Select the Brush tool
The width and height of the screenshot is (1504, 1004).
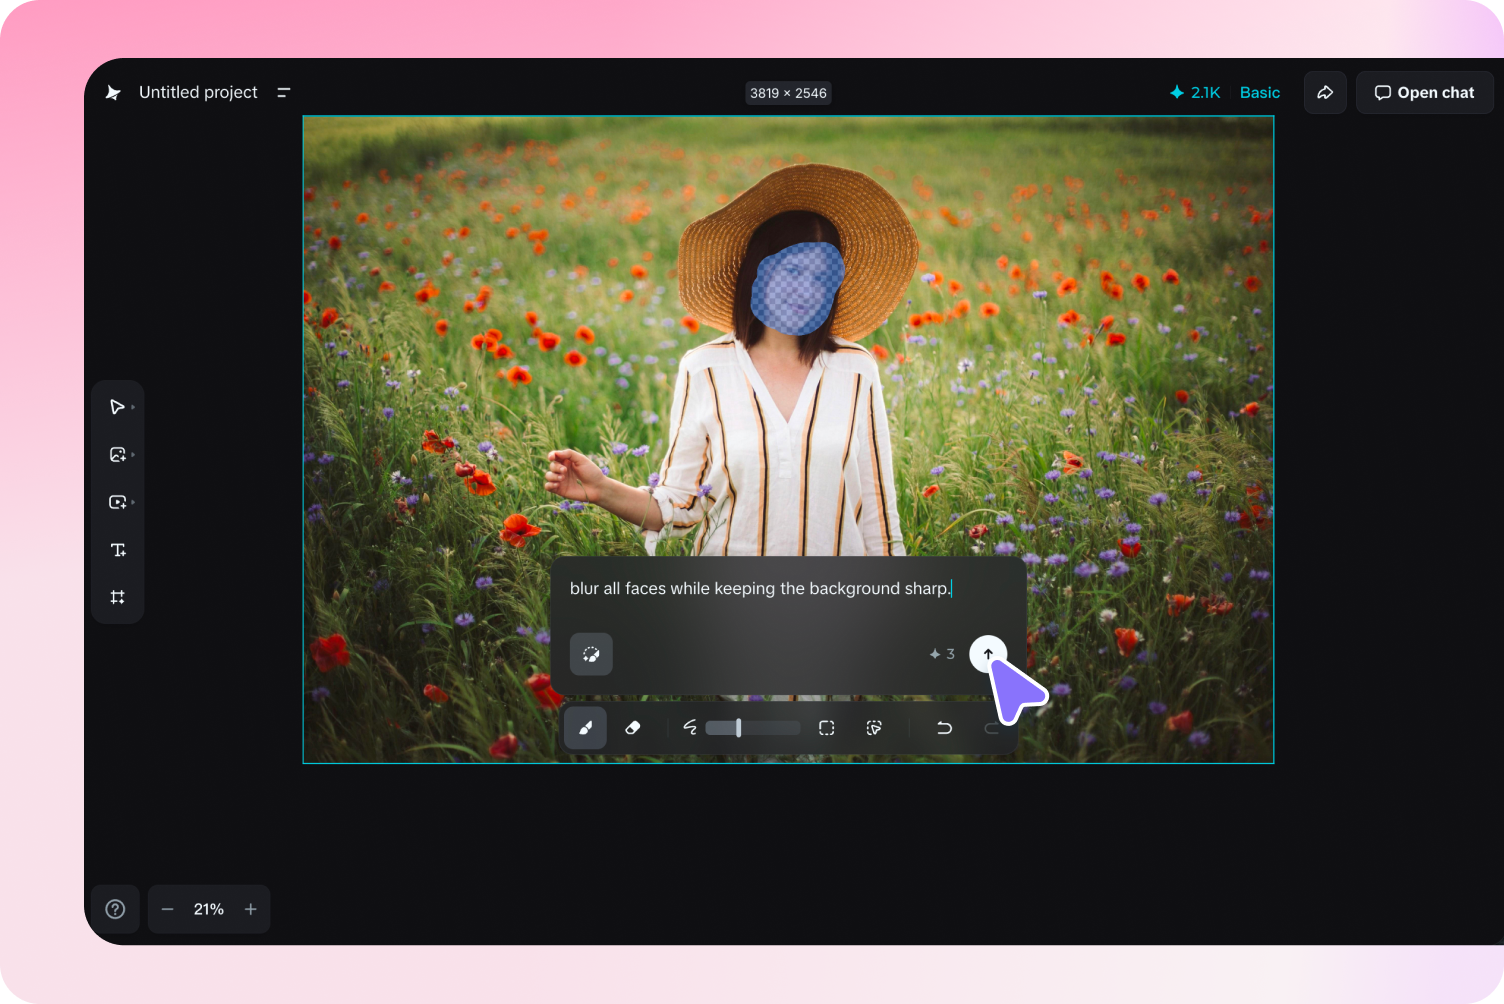click(x=585, y=728)
